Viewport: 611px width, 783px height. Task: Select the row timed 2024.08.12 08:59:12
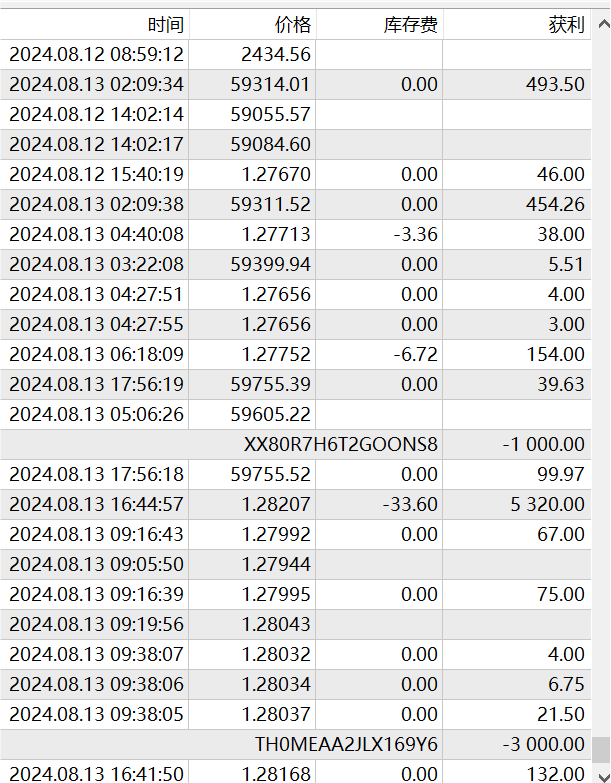[96, 55]
